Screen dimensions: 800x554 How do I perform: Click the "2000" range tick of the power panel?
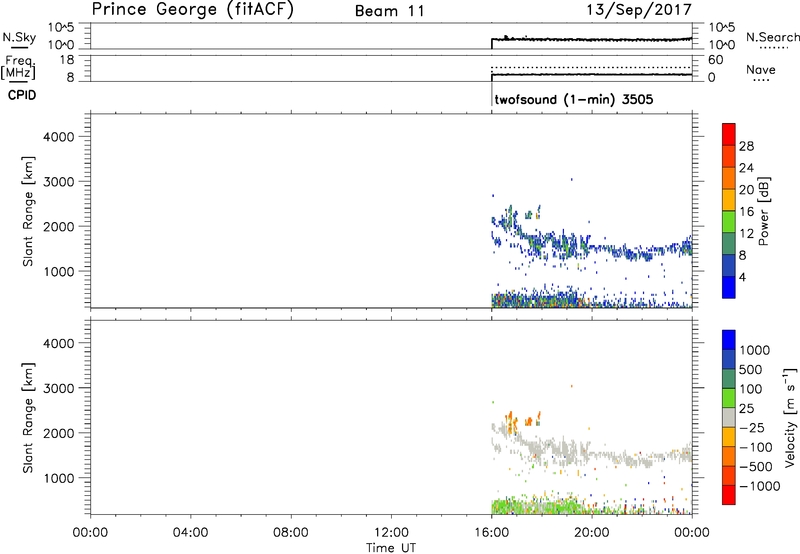click(59, 226)
